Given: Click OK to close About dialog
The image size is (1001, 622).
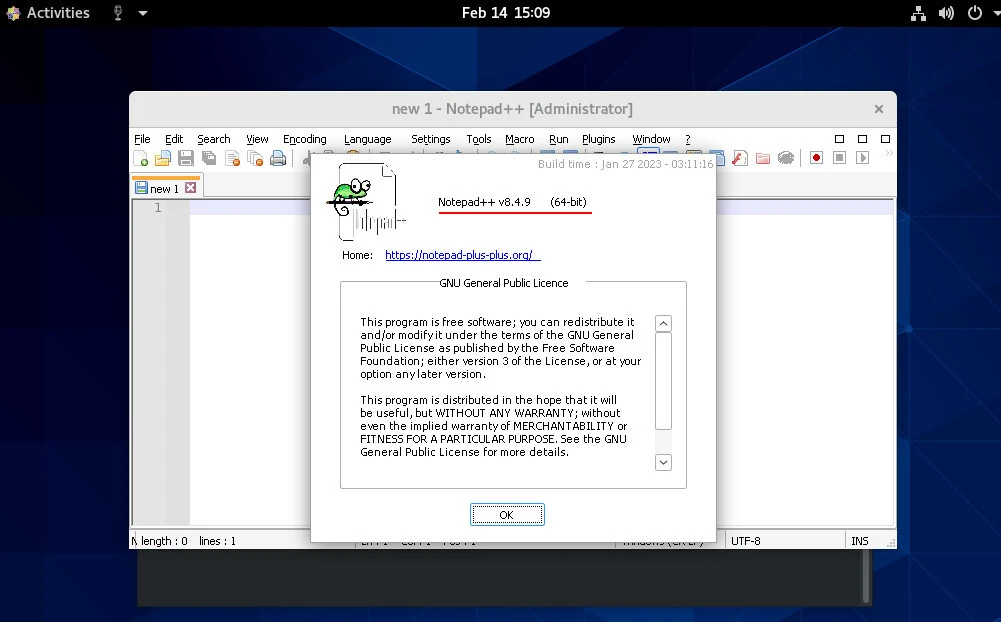Looking at the screenshot, I should tap(507, 514).
